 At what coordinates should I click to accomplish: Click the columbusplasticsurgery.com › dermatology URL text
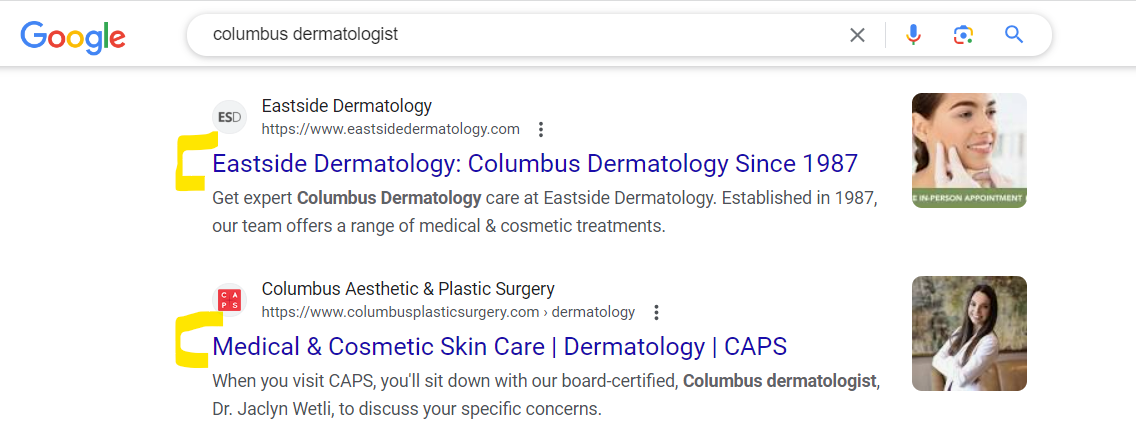pyautogui.click(x=448, y=312)
